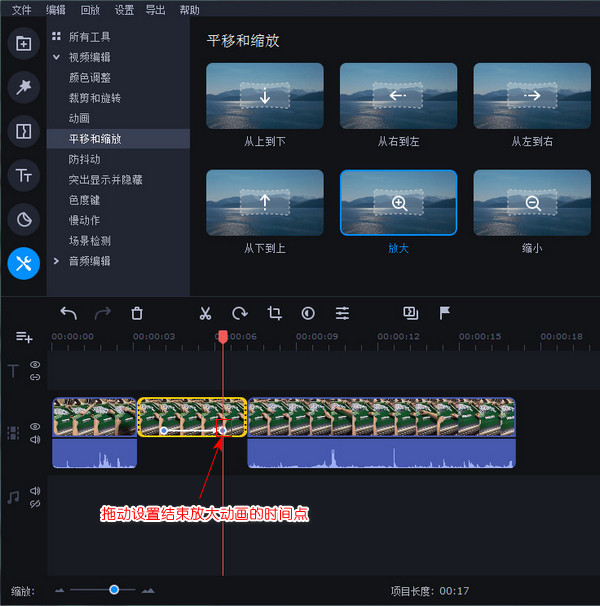Viewport: 600px width, 606px height.
Task: Rotate clip with the rotate icon
Action: pos(240,313)
